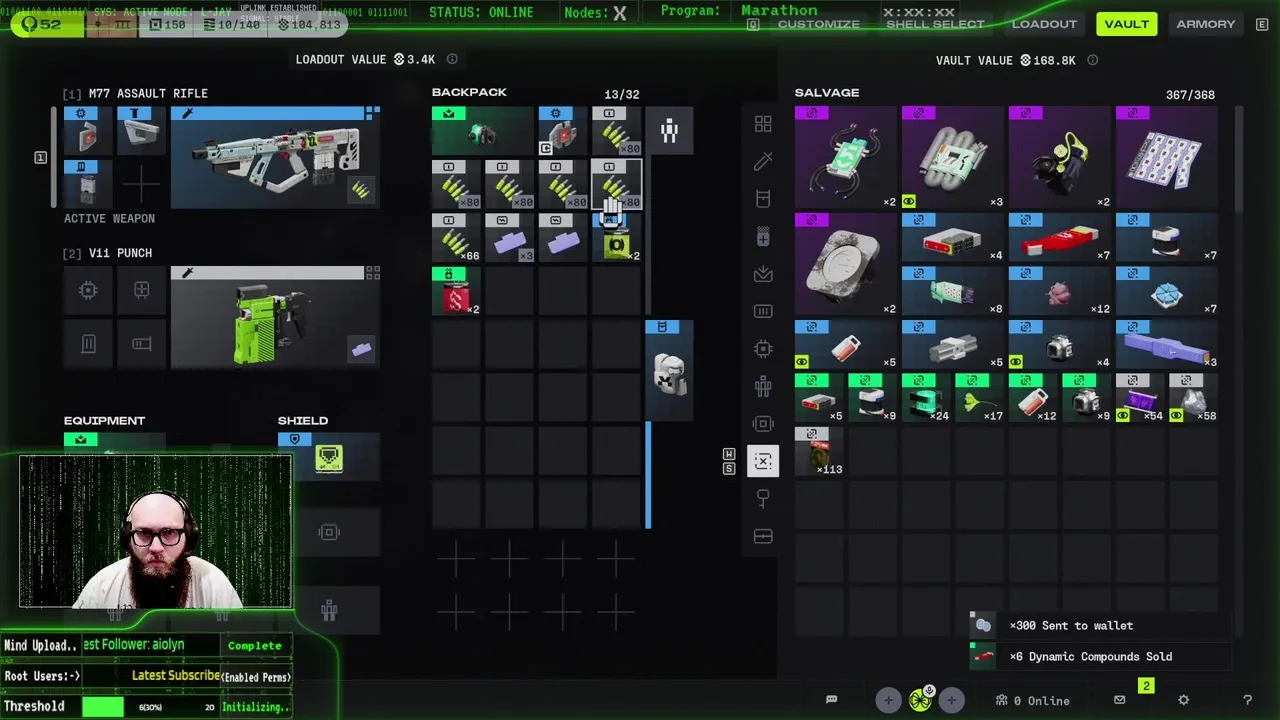
Task: Switch to the Shell Select tab
Action: (935, 24)
